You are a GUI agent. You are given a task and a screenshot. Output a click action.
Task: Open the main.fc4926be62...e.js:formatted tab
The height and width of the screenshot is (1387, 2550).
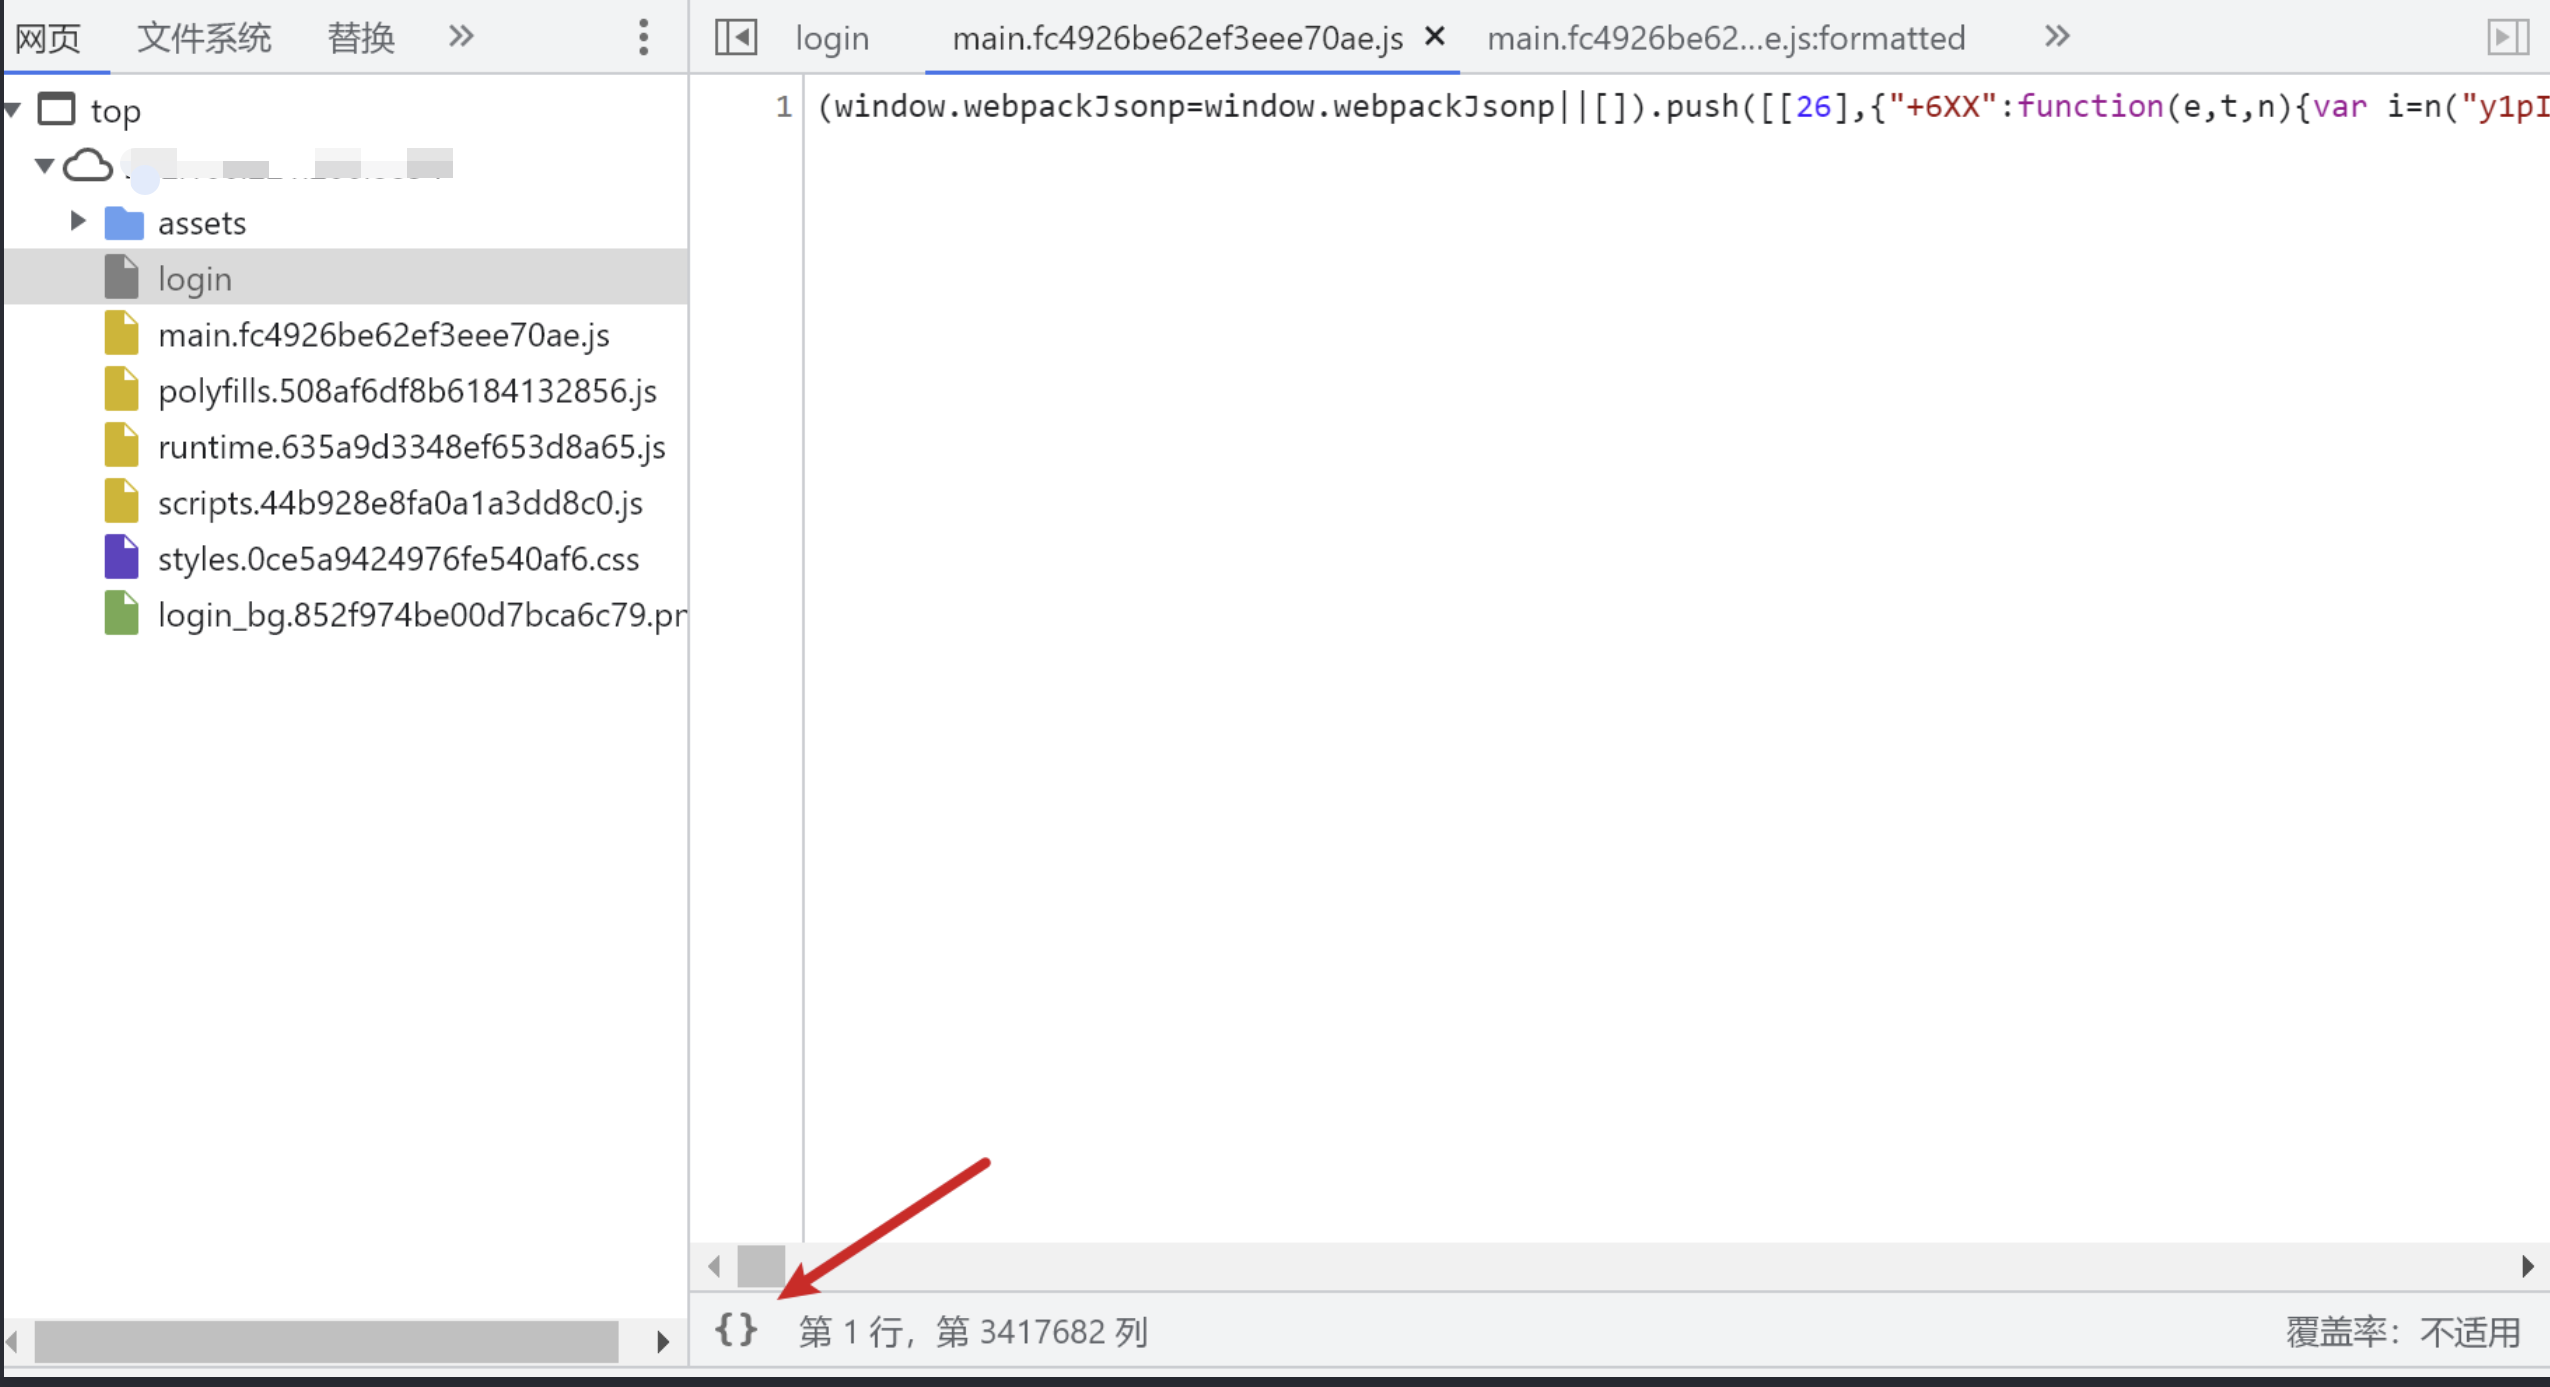(x=1726, y=38)
